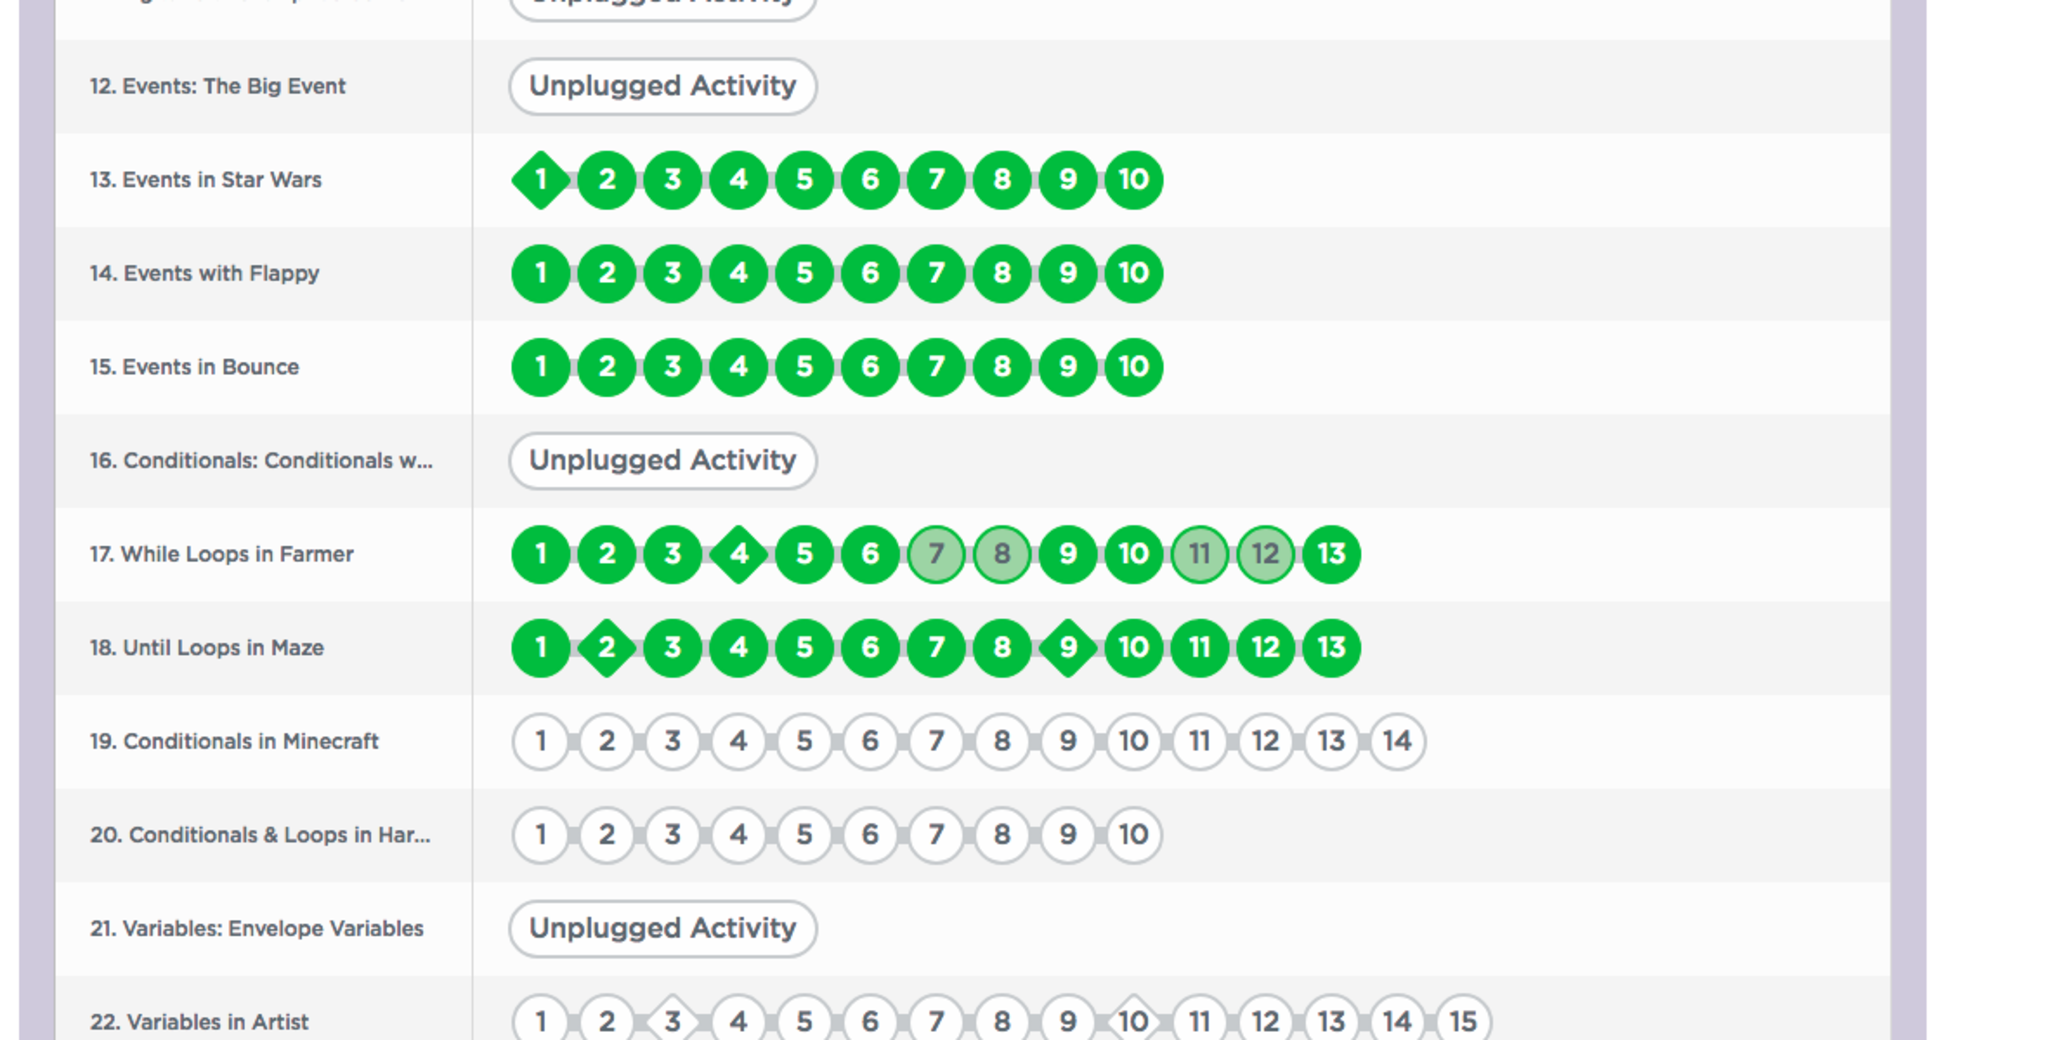Viewport: 2048px width, 1040px height.
Task: Open puzzle 13 in Until Loops in Maze
Action: pos(1331,648)
